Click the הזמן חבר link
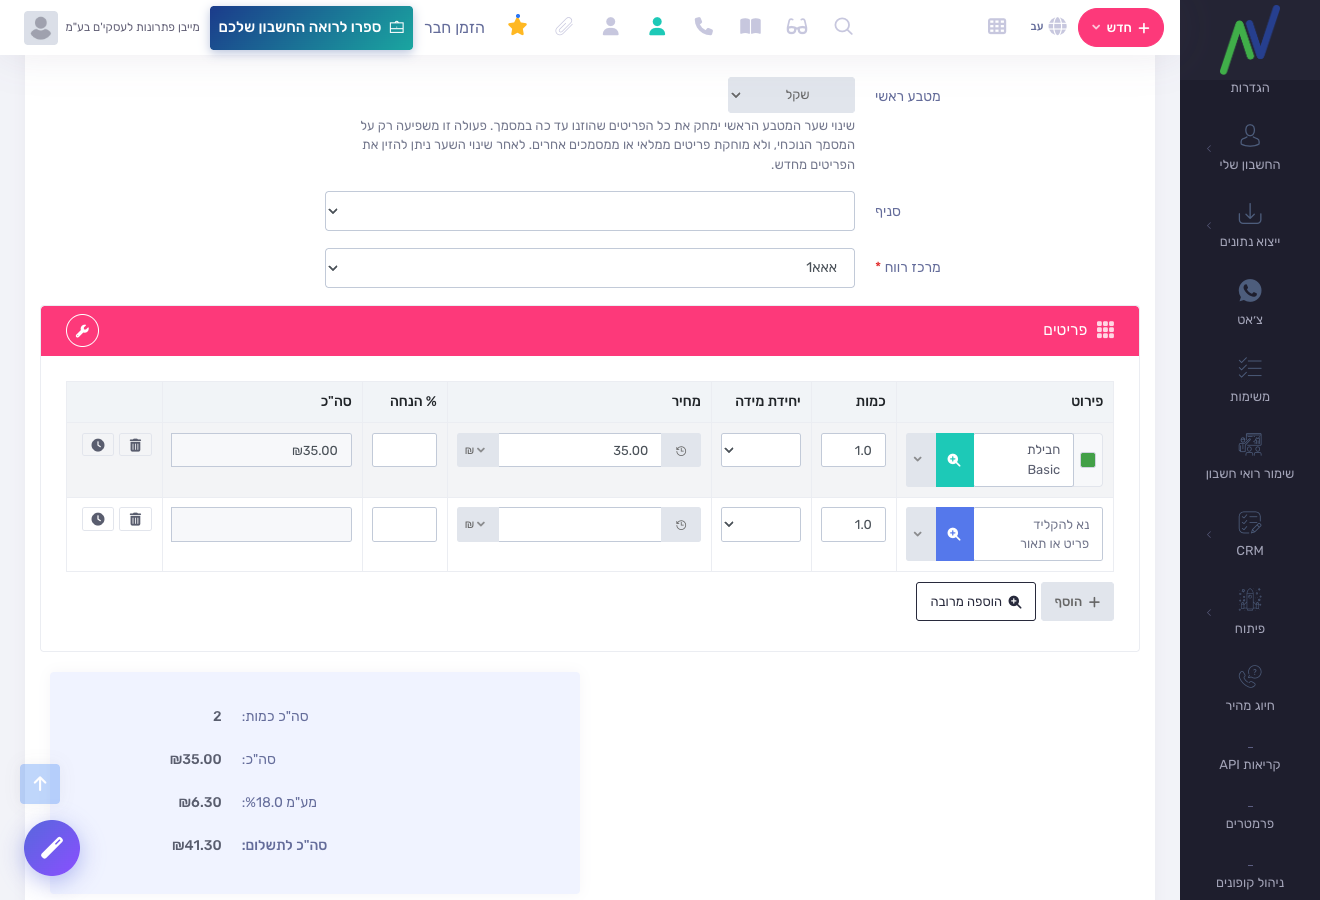 point(455,28)
